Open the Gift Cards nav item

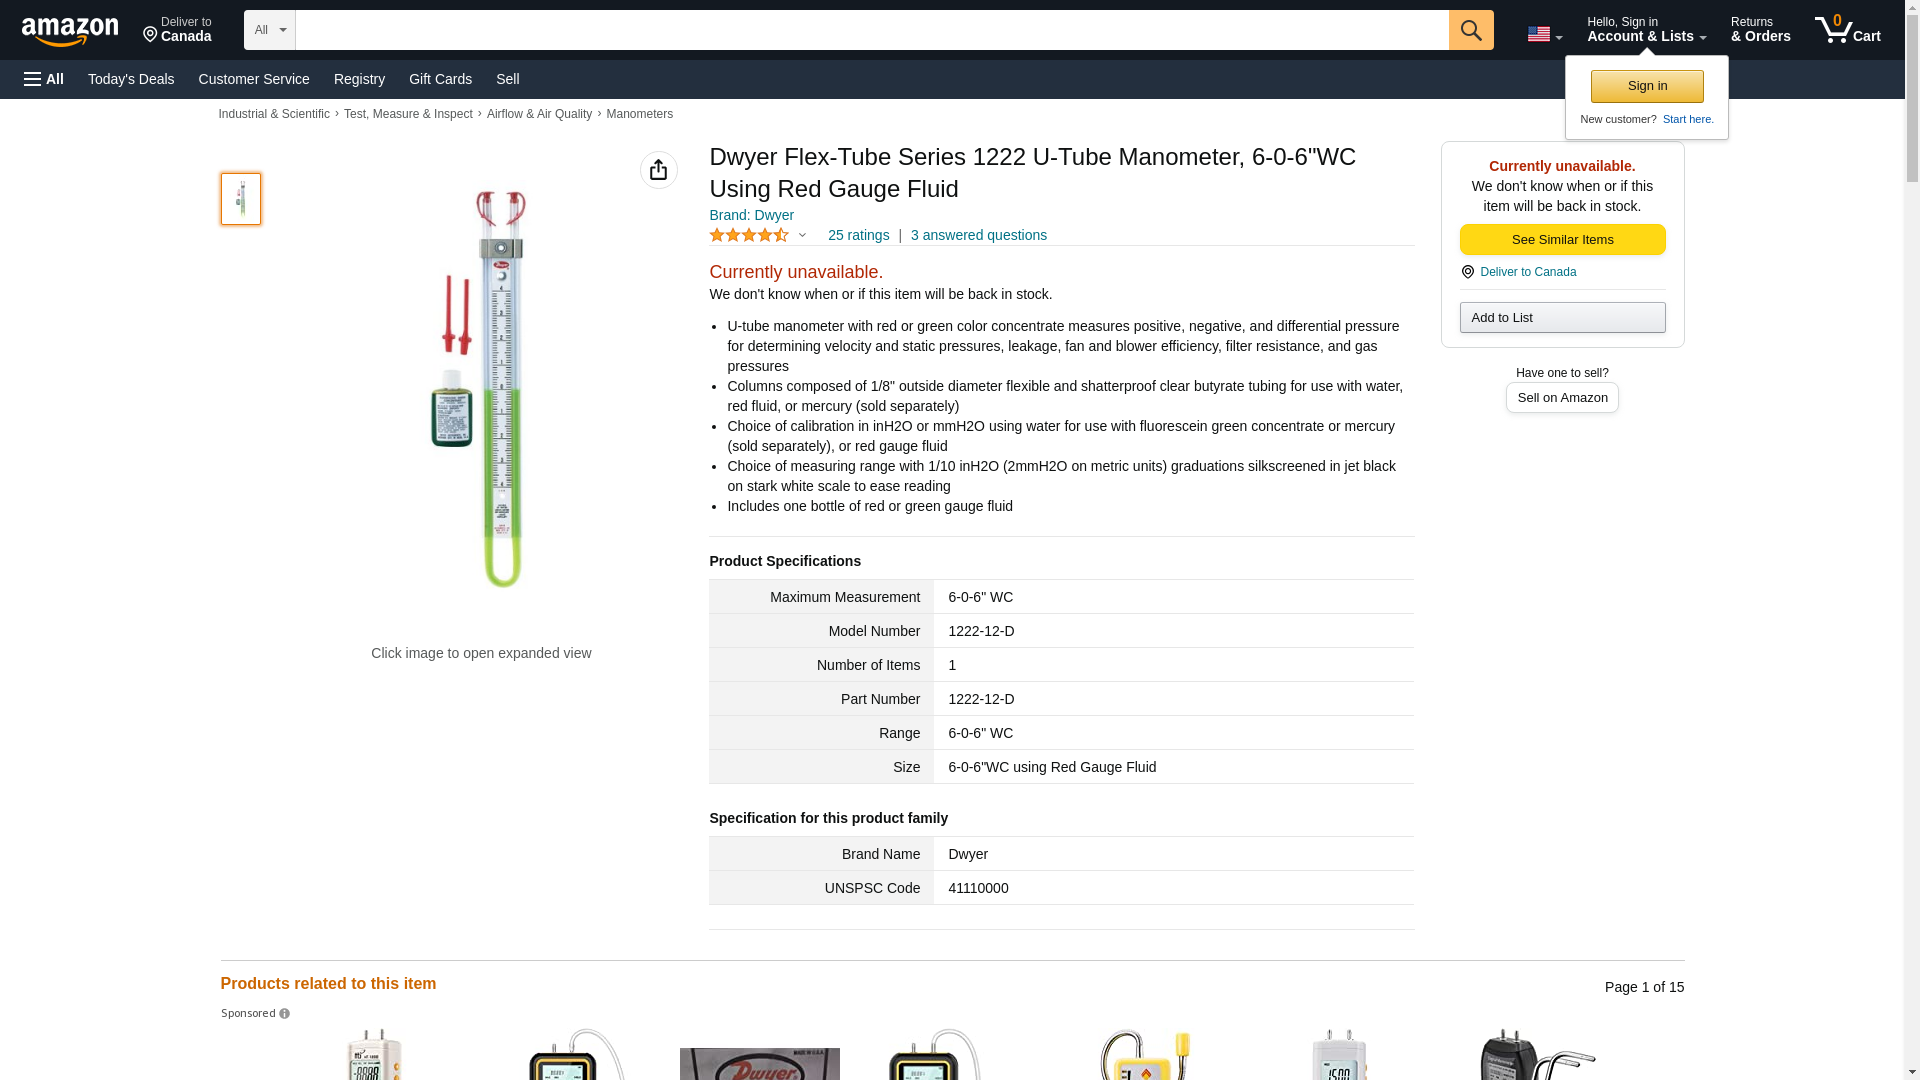coord(440,79)
